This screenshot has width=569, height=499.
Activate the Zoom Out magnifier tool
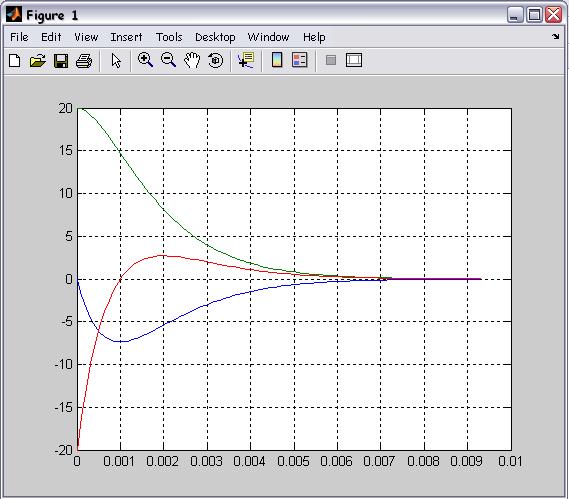pyautogui.click(x=168, y=60)
